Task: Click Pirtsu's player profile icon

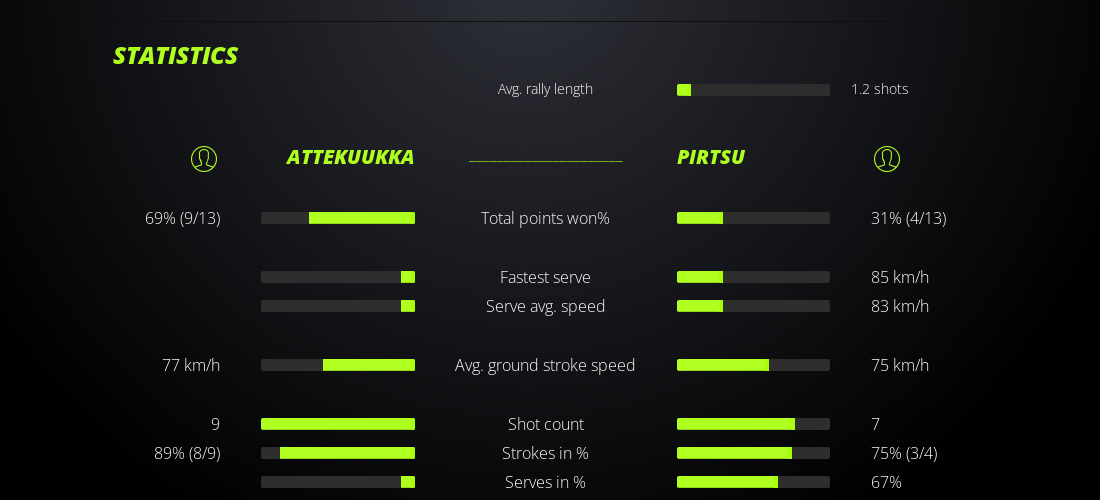Action: (x=886, y=159)
